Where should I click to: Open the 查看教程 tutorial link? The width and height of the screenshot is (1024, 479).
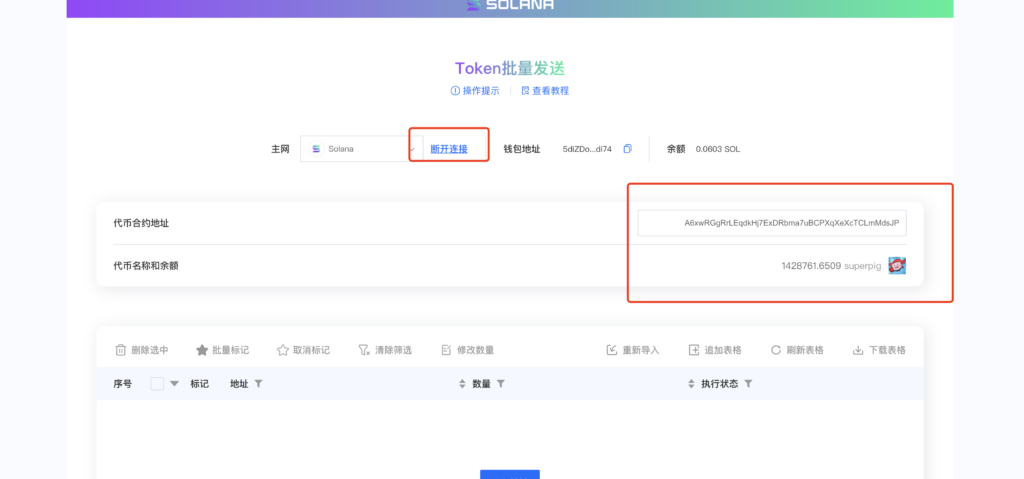(x=545, y=91)
